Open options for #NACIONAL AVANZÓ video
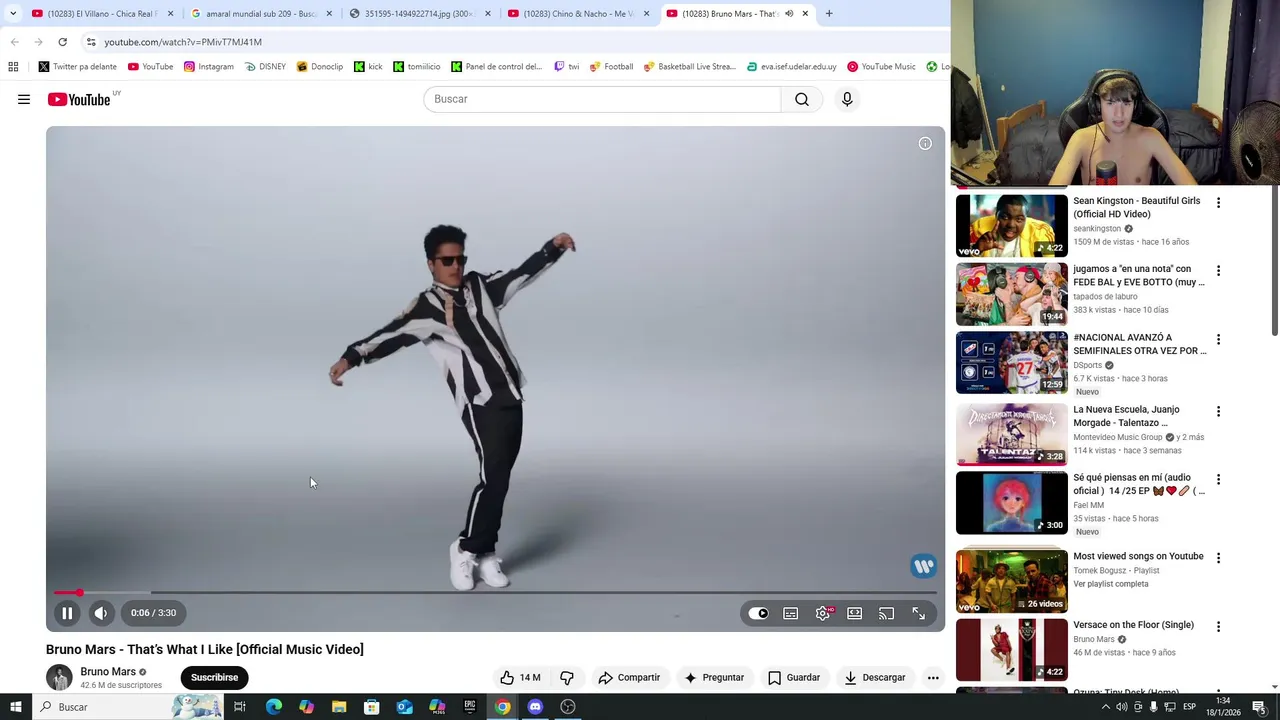This screenshot has height=720, width=1280. pos(1218,340)
